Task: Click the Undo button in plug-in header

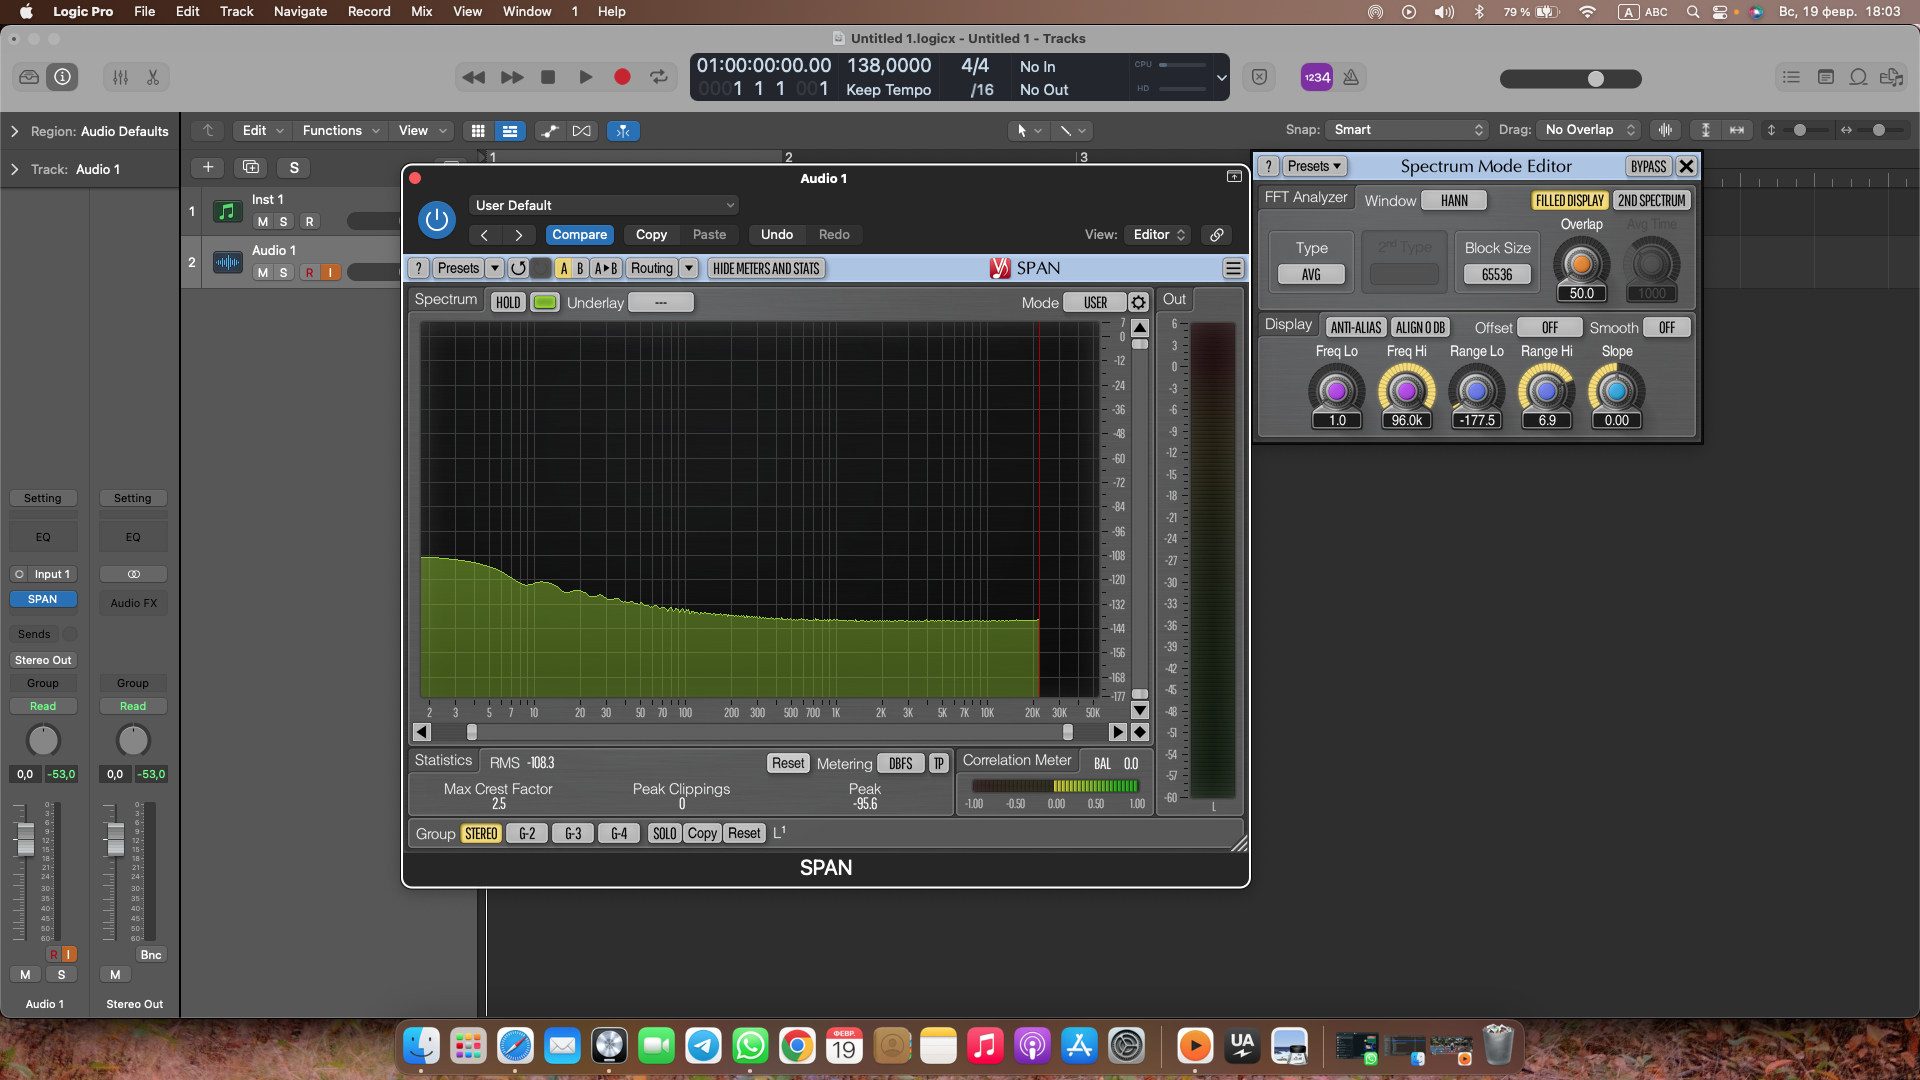Action: [x=777, y=235]
